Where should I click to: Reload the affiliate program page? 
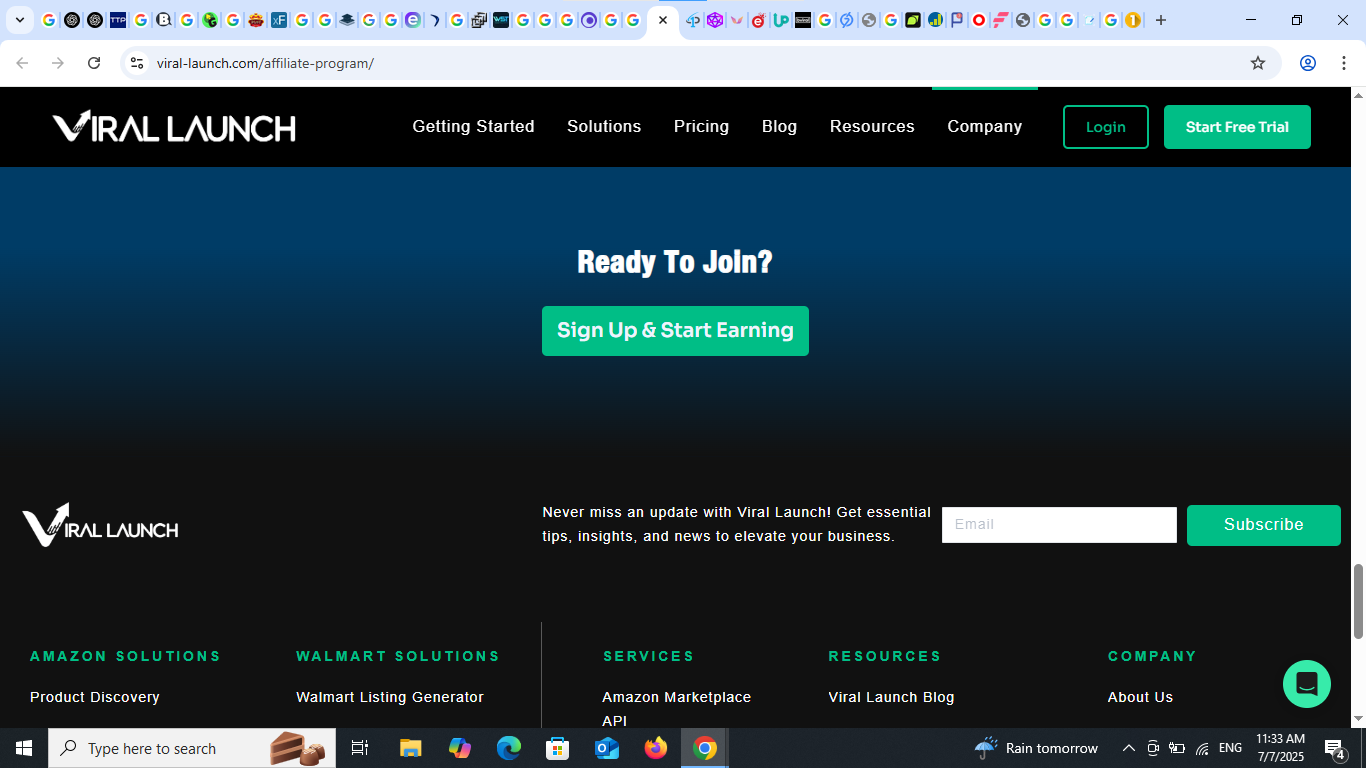(94, 63)
